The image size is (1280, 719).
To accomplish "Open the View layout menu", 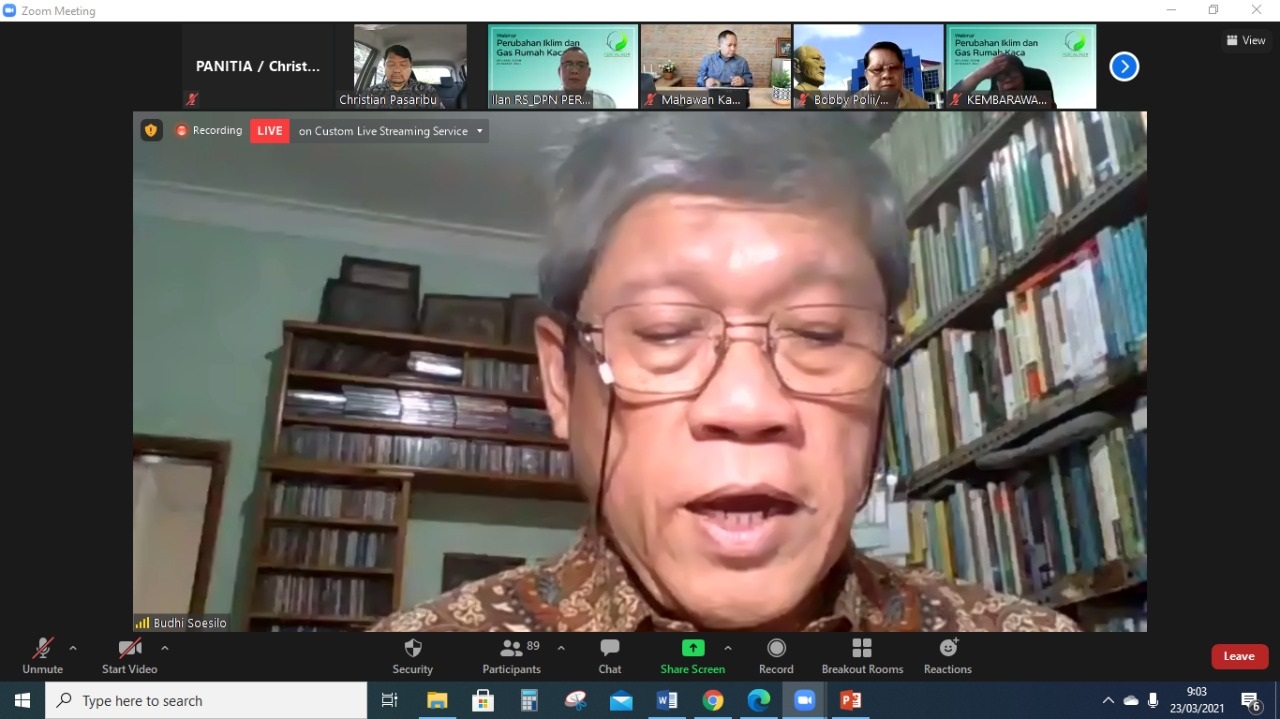I will [x=1246, y=41].
